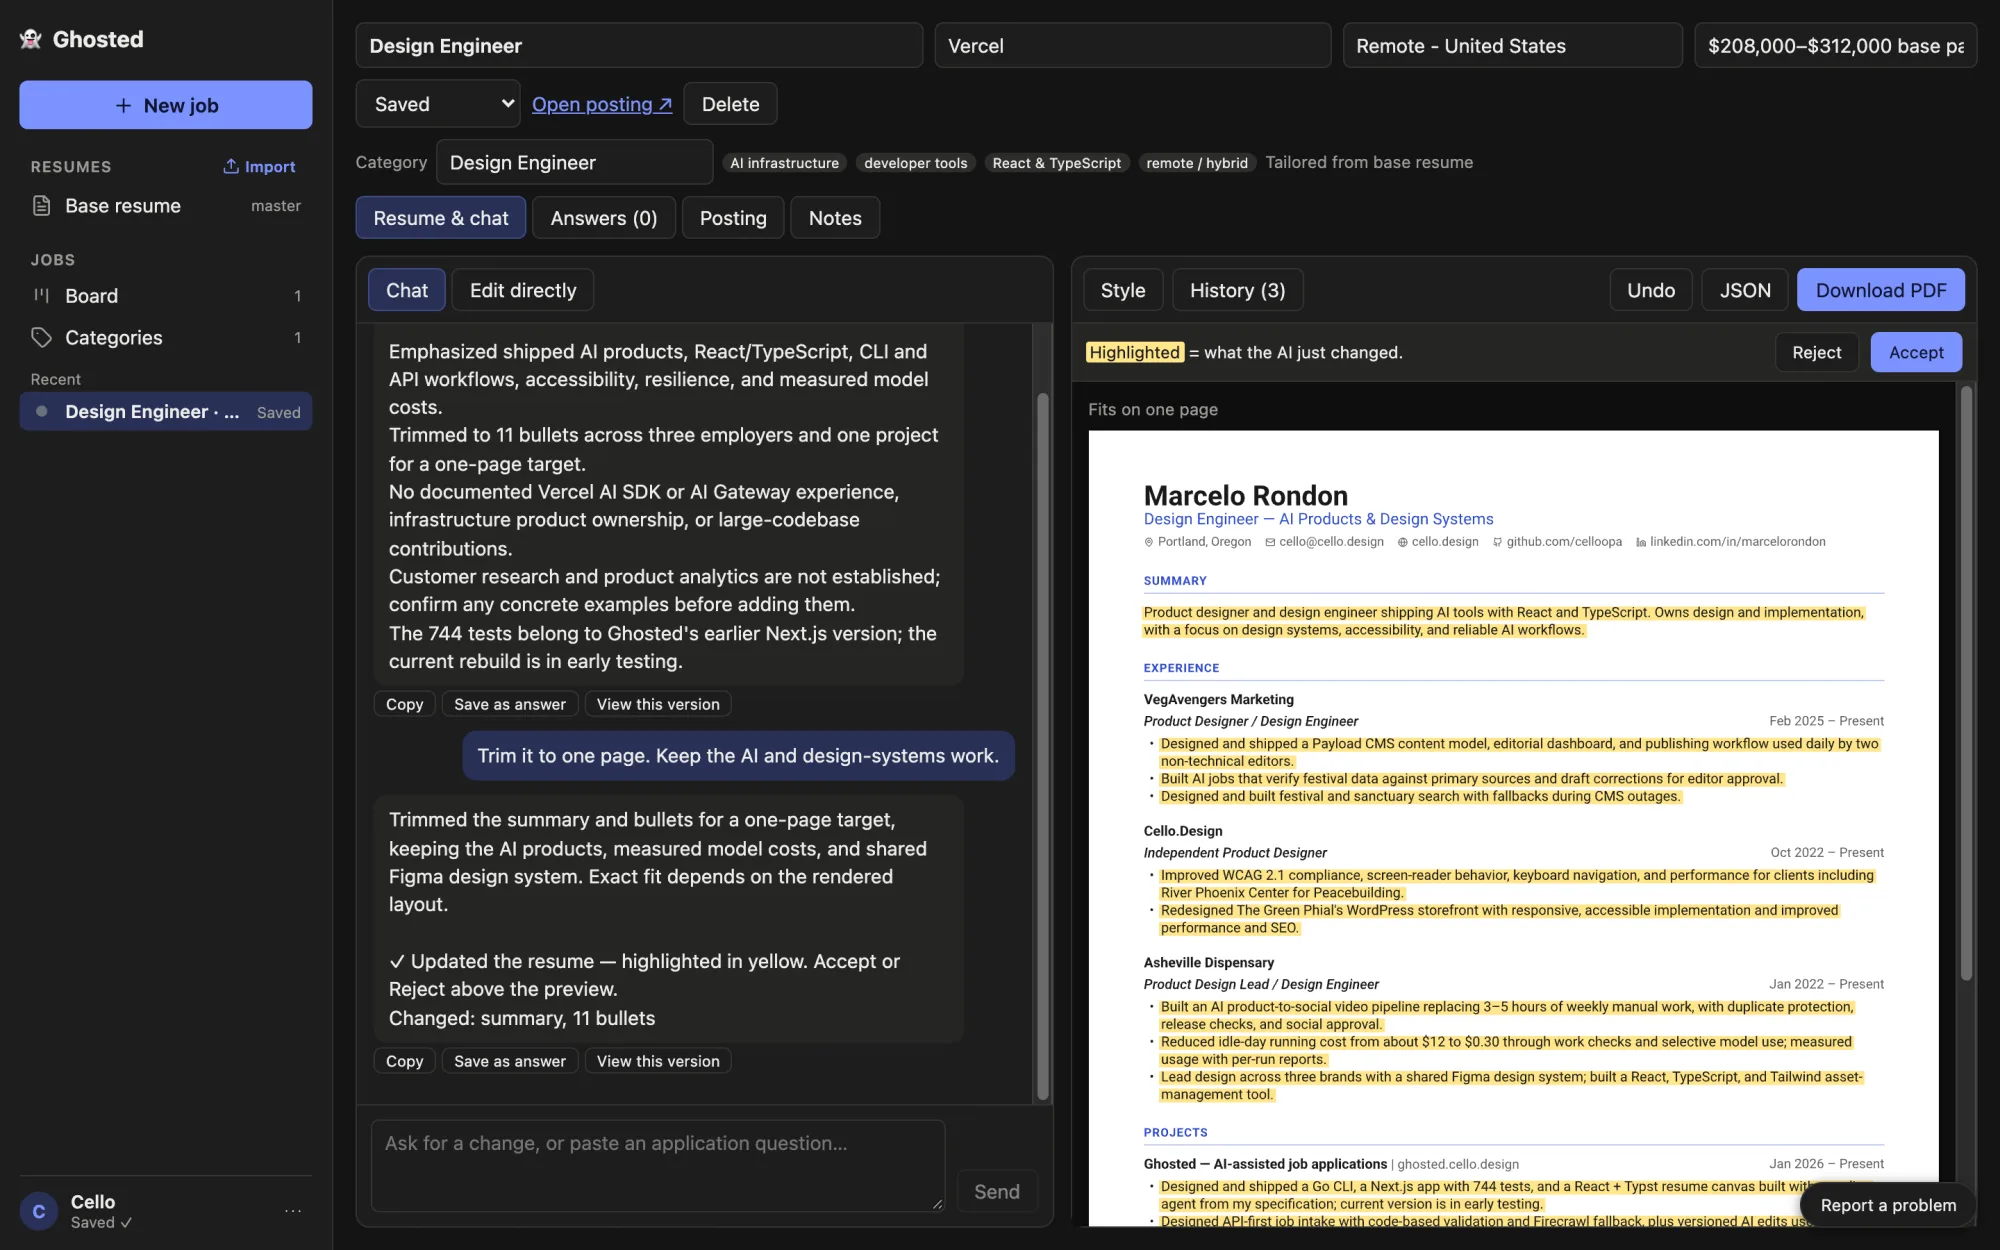Switch to the Resume & chat tab

pos(441,218)
